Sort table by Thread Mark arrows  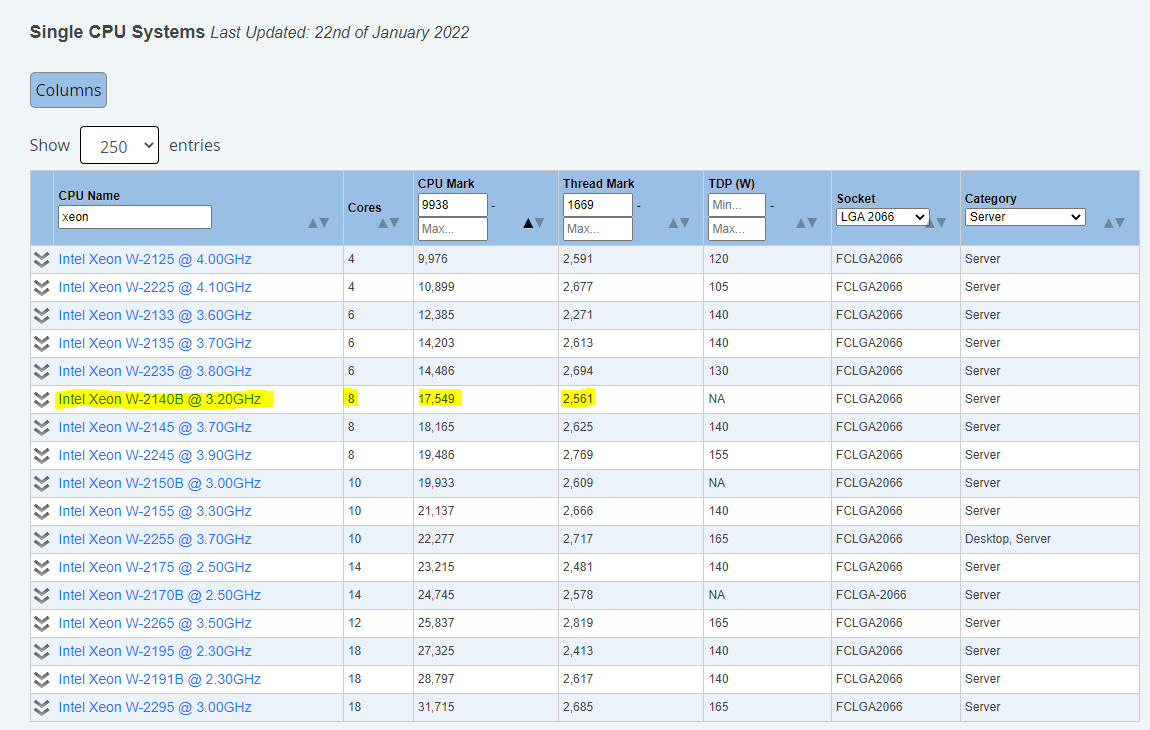pos(678,223)
